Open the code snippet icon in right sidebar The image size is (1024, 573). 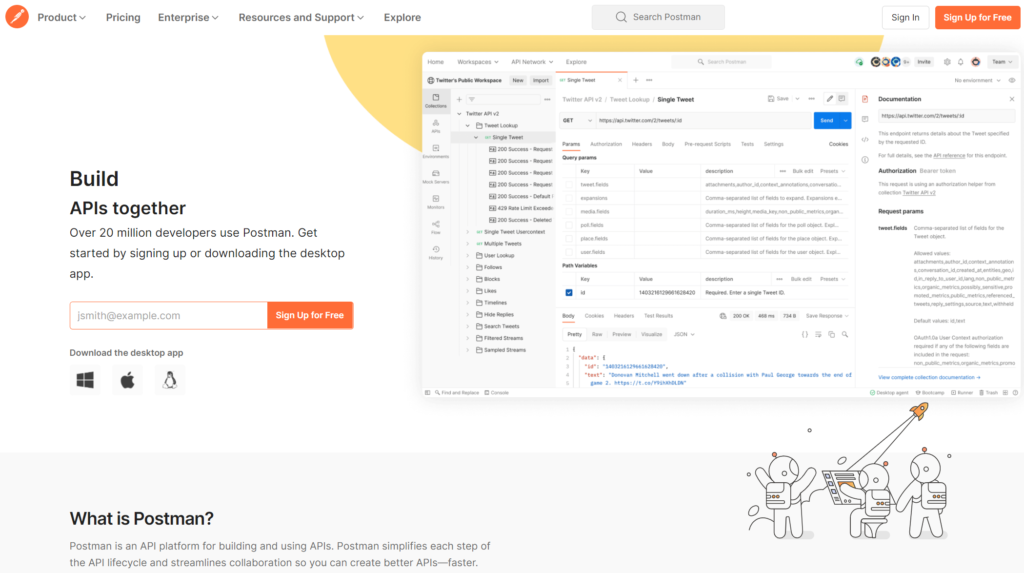point(865,140)
